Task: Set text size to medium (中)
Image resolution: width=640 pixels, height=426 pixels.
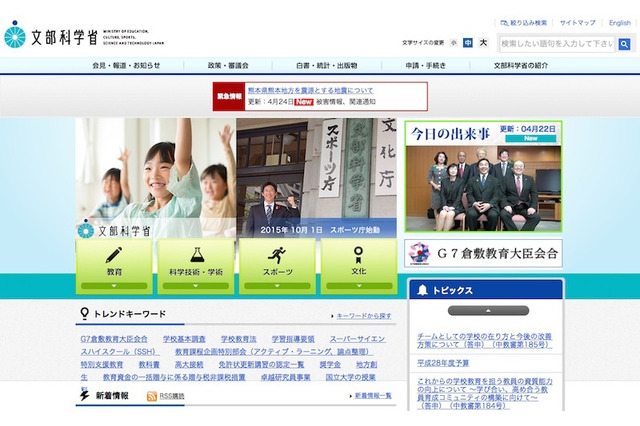Action: pyautogui.click(x=468, y=43)
